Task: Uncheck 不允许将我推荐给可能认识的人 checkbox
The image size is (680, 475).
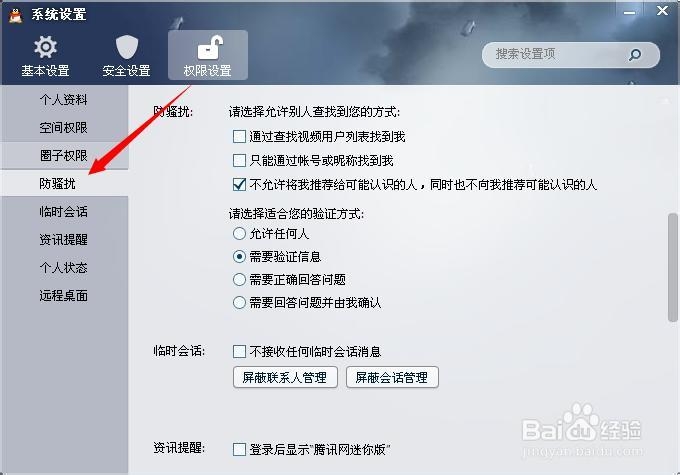Action: click(239, 185)
